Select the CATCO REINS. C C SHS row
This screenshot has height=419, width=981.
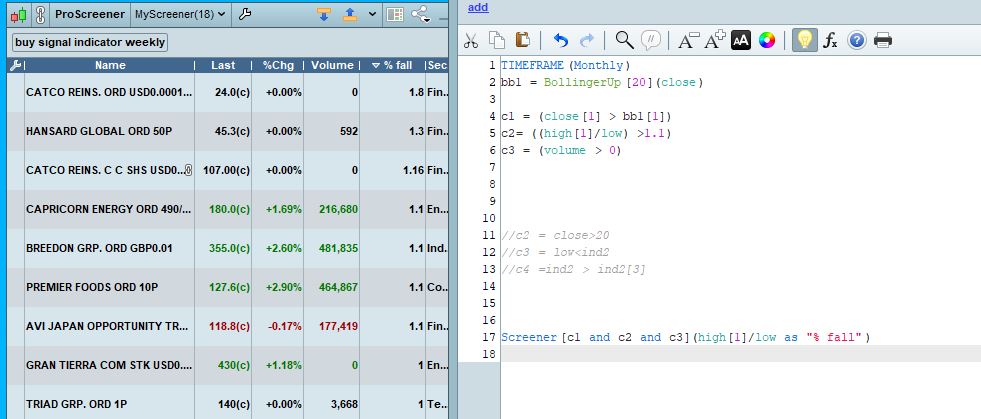coord(228,170)
